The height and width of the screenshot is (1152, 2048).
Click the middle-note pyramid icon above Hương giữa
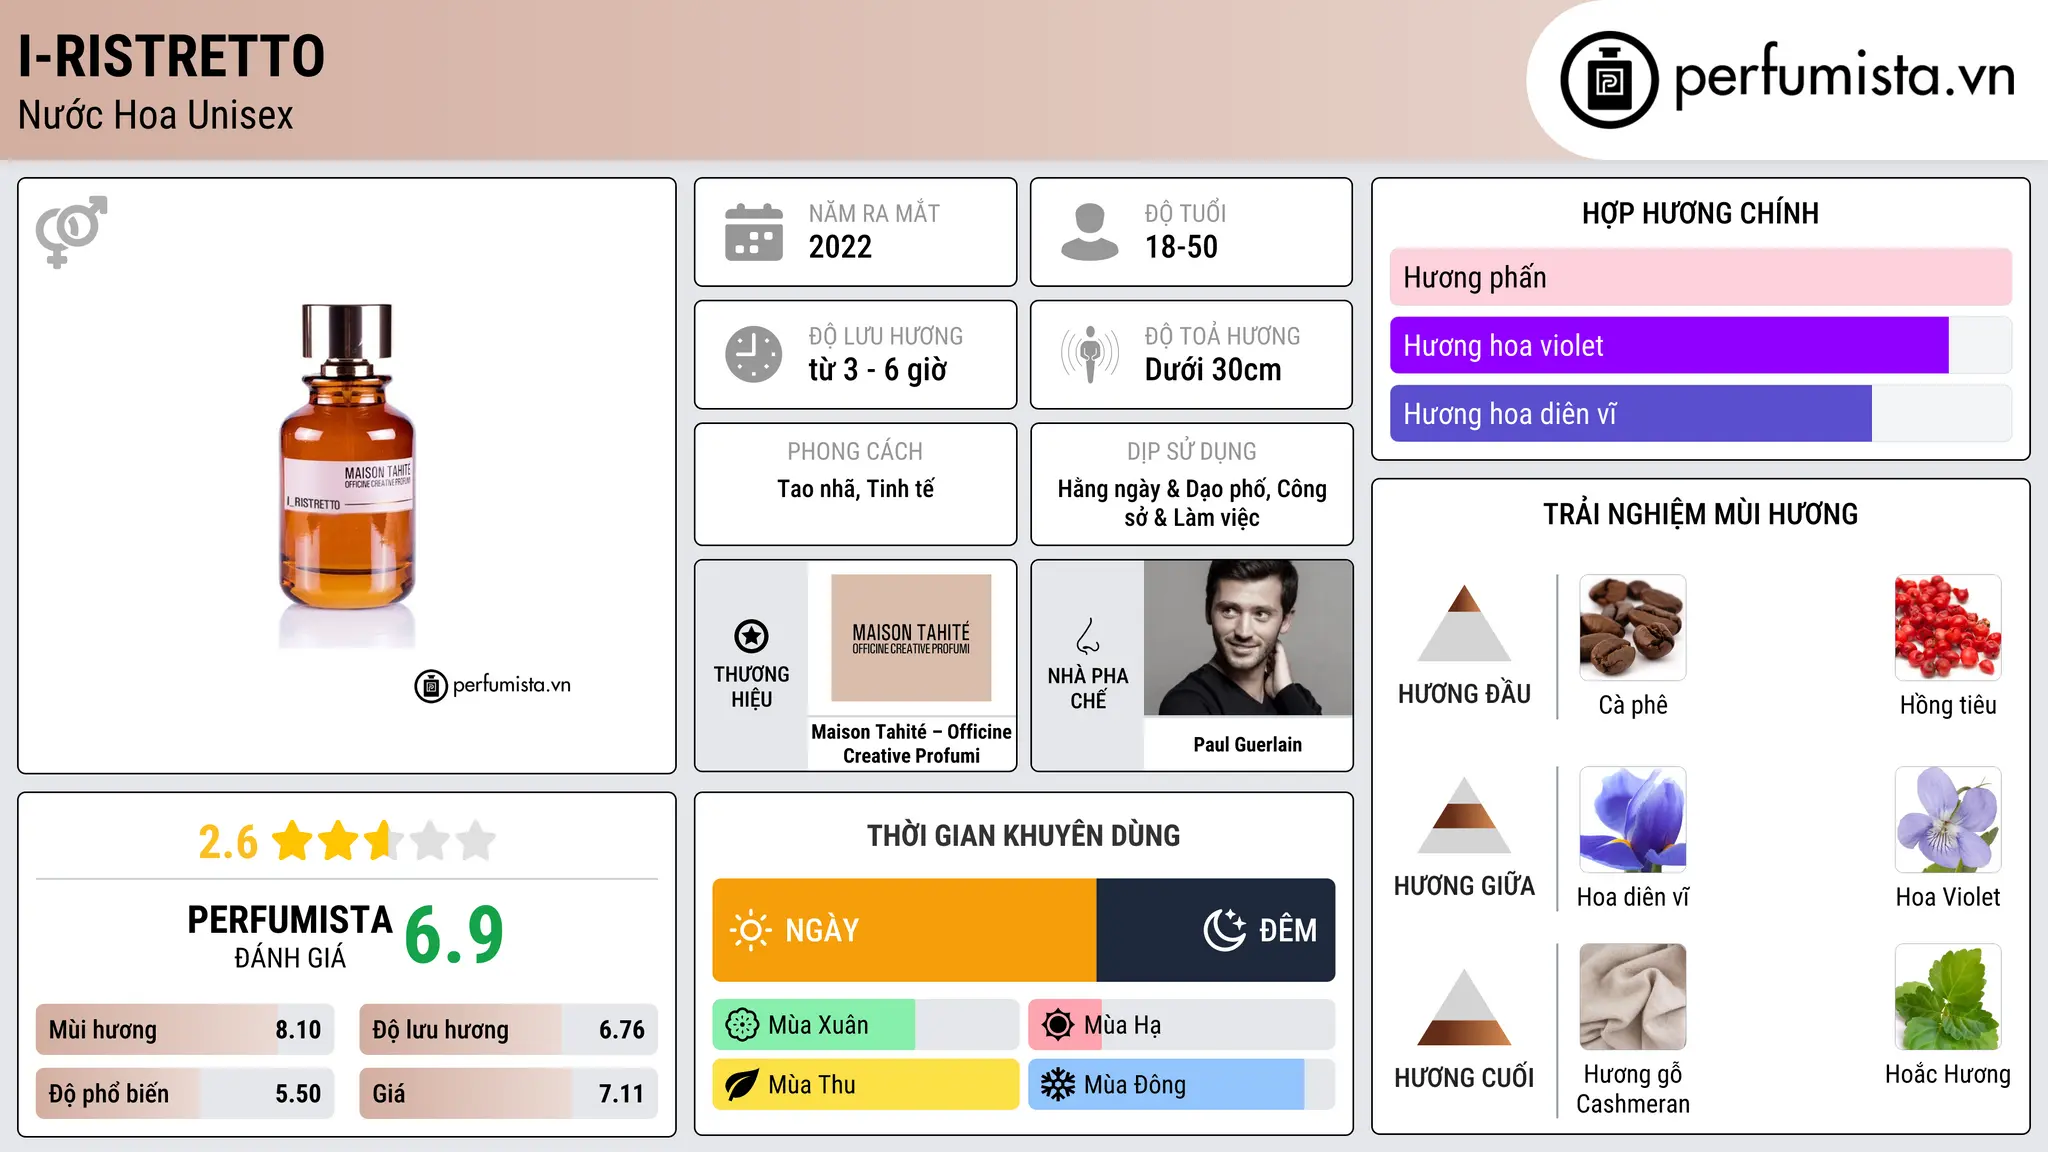click(1464, 816)
